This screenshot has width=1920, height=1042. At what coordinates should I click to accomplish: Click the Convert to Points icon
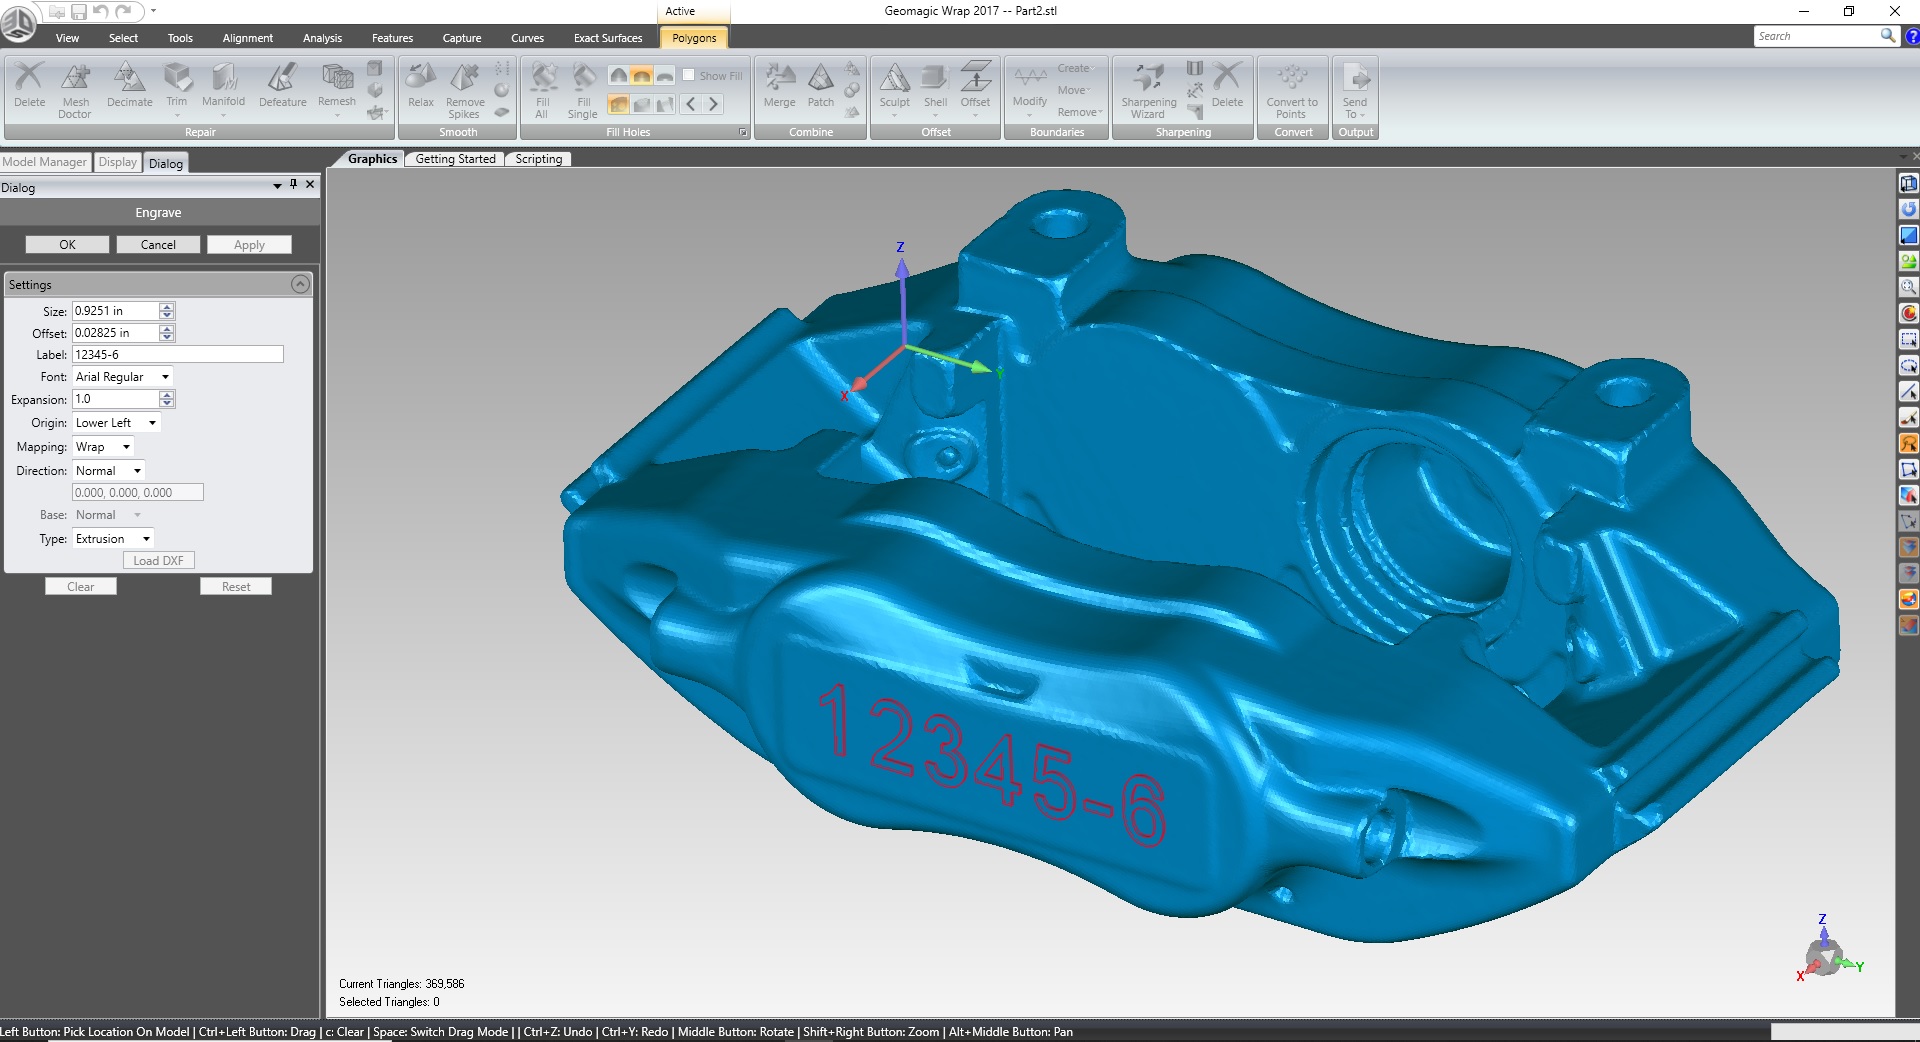(1291, 80)
